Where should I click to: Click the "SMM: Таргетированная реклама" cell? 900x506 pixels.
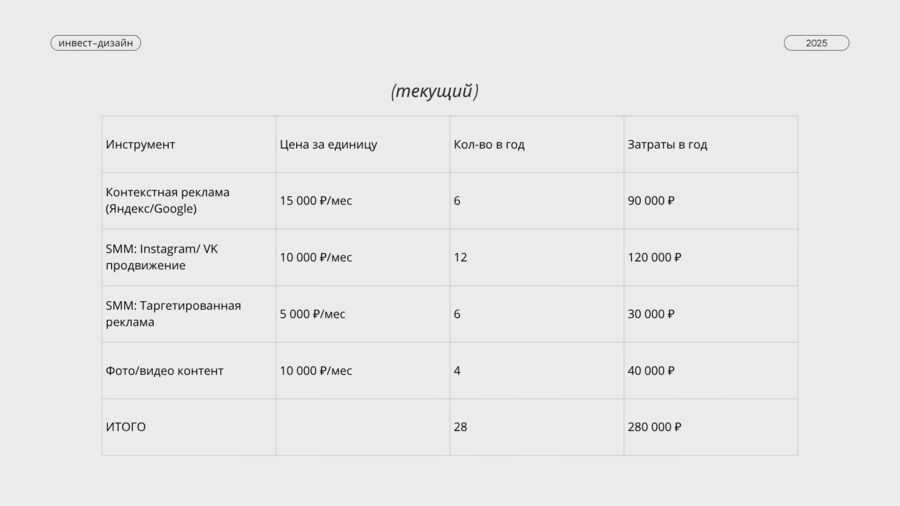tap(173, 314)
